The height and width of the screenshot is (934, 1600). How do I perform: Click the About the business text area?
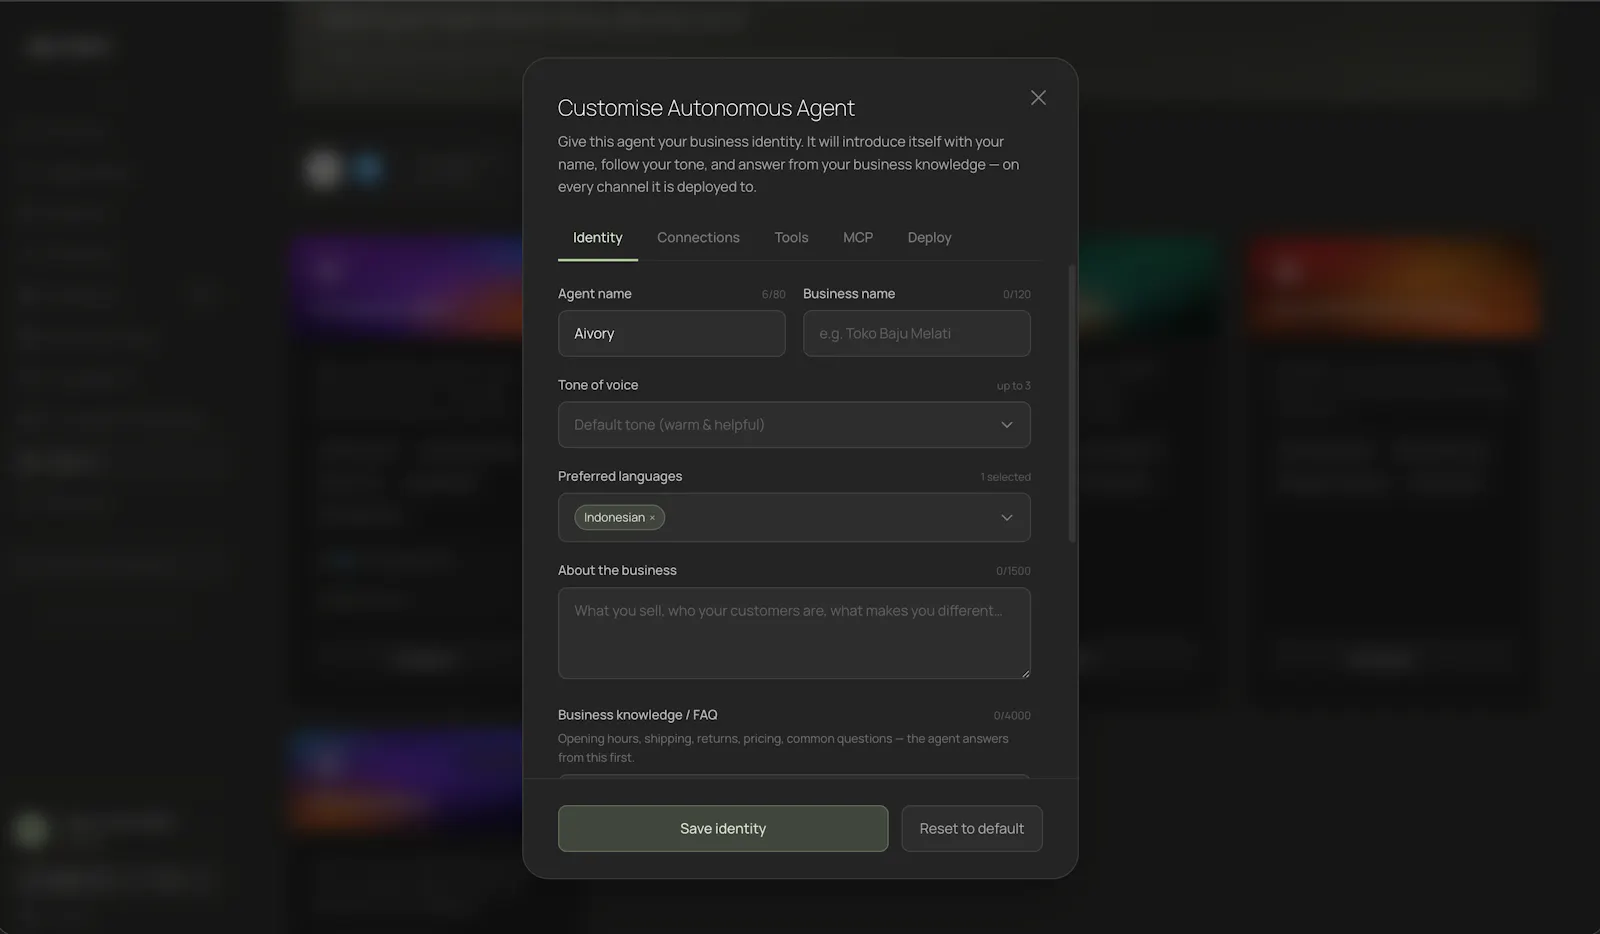tap(794, 633)
